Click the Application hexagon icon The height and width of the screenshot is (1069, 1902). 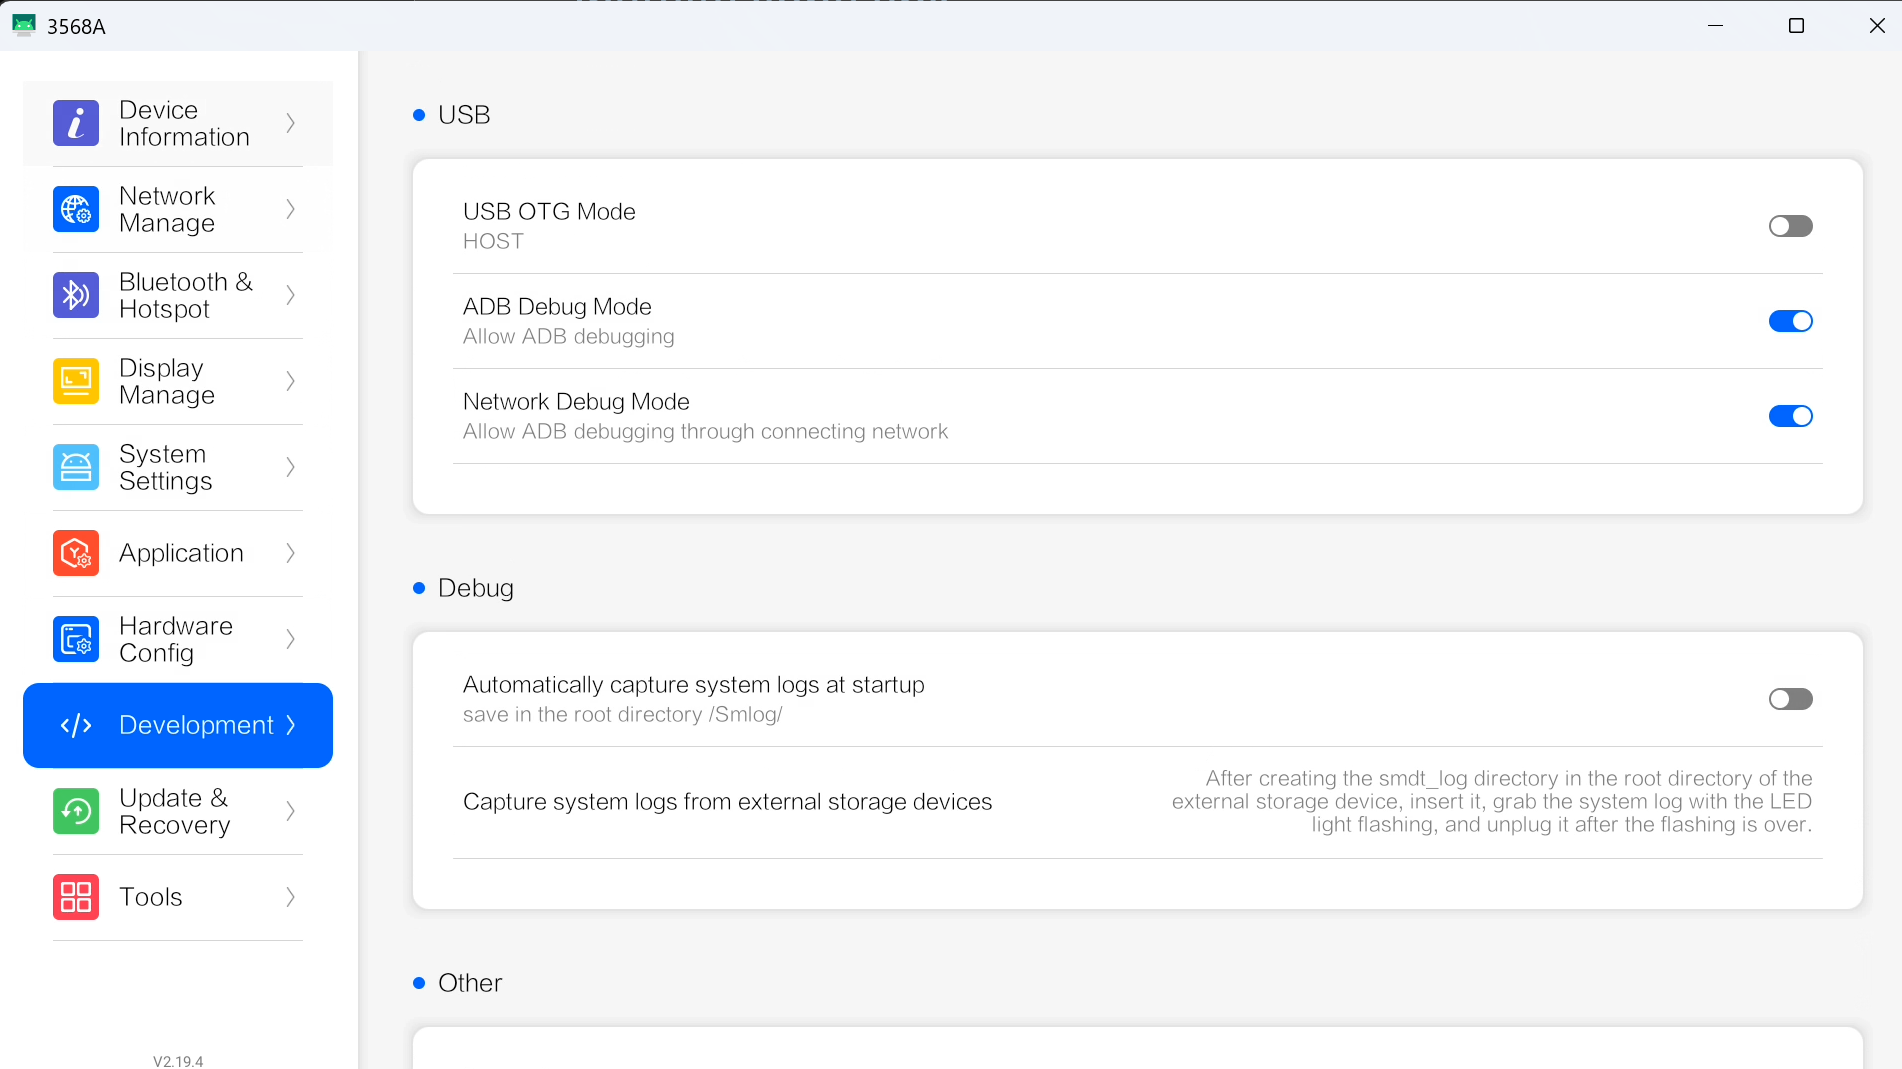coord(76,553)
